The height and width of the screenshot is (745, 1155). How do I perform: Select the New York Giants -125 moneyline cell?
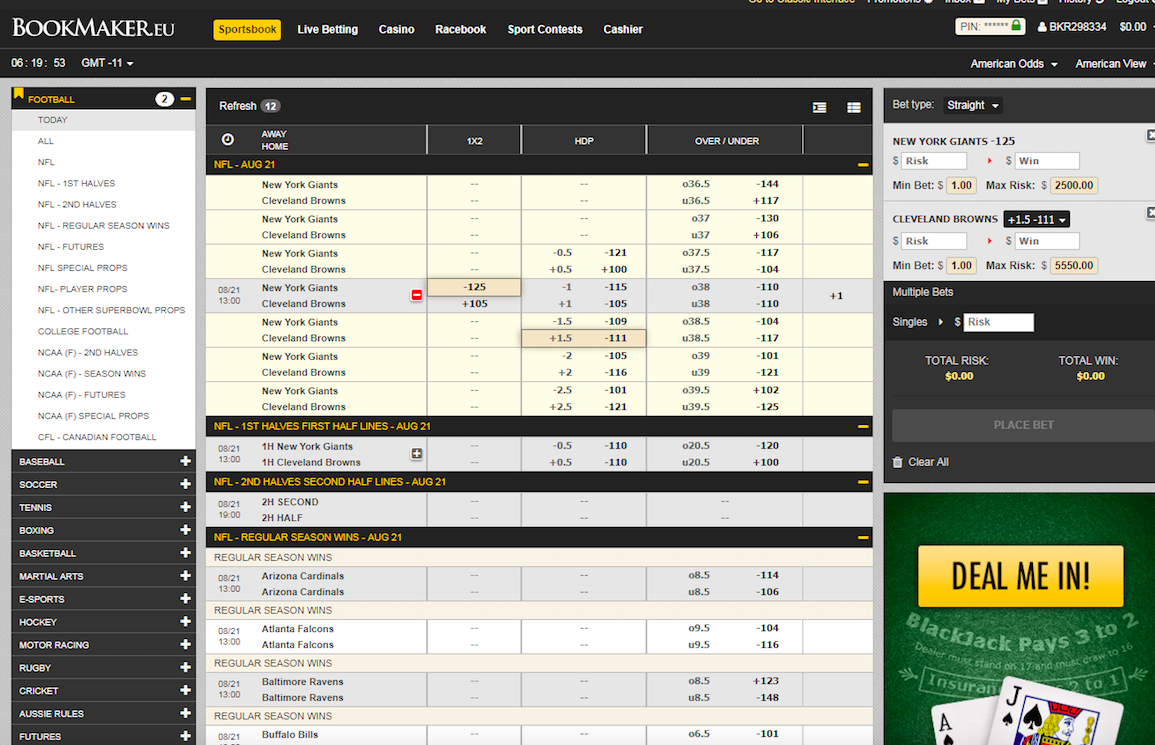click(474, 287)
